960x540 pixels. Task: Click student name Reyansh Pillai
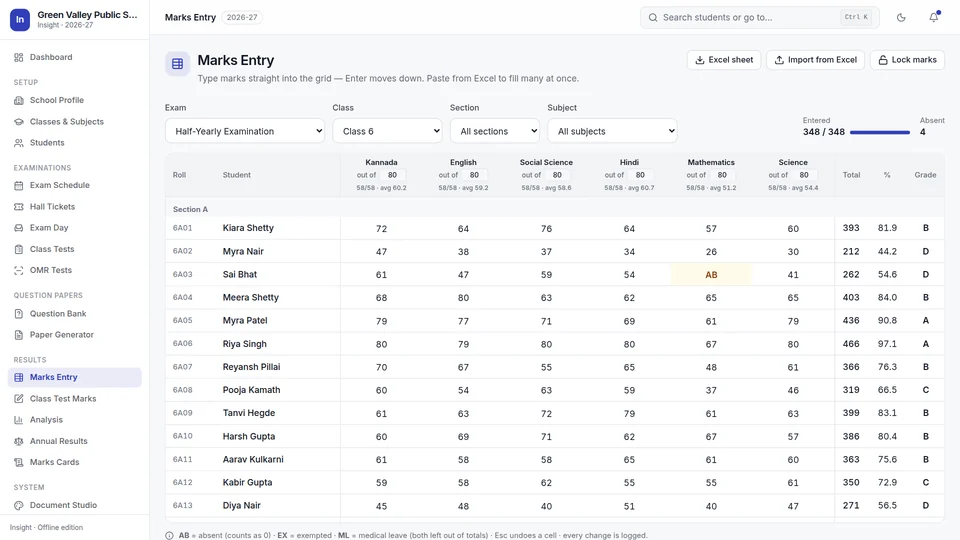click(x=252, y=367)
